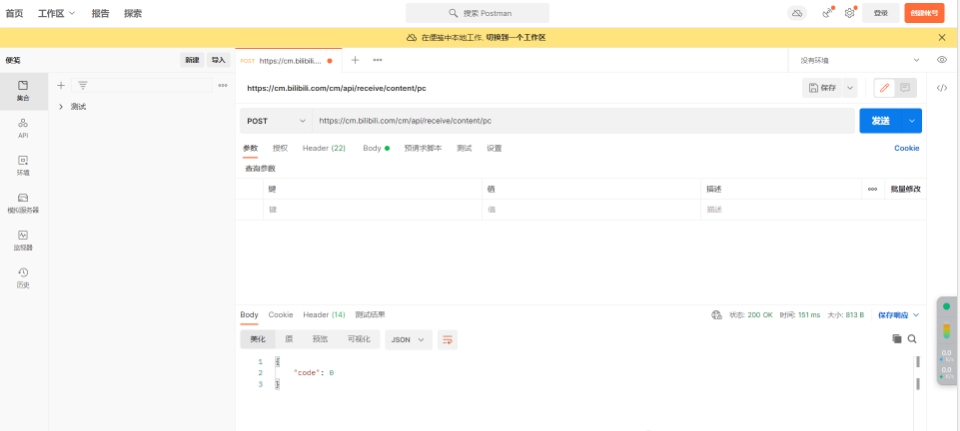This screenshot has height=431, width=960.
Task: Open a new request tab with plus icon
Action: (355, 60)
